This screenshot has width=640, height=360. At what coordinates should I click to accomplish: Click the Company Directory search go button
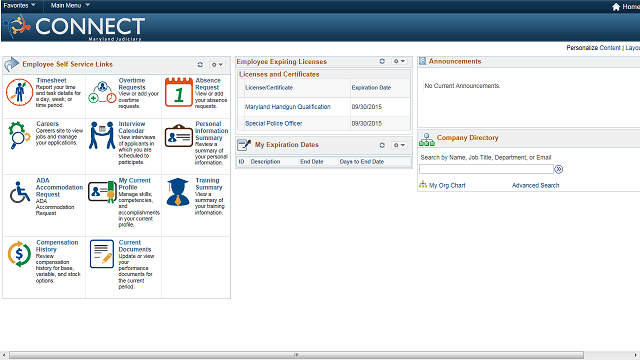(x=559, y=169)
